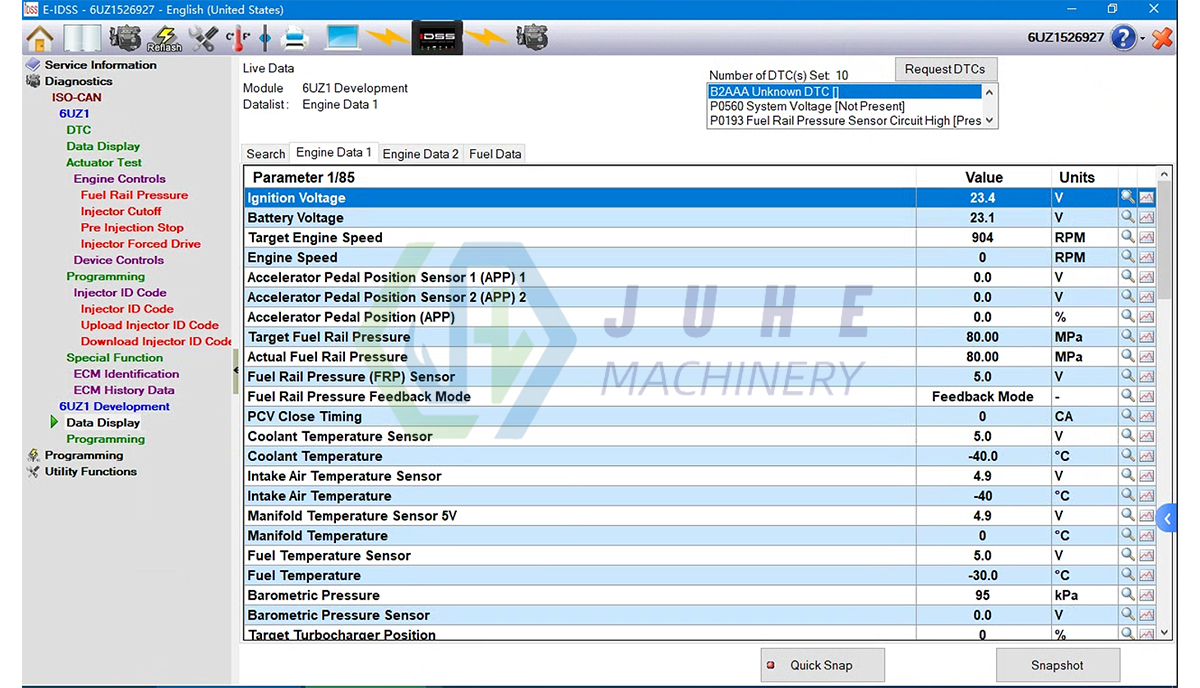Screen dimensions: 1200x688
Task: Open the DTC list dropdown arrow
Action: click(989, 120)
